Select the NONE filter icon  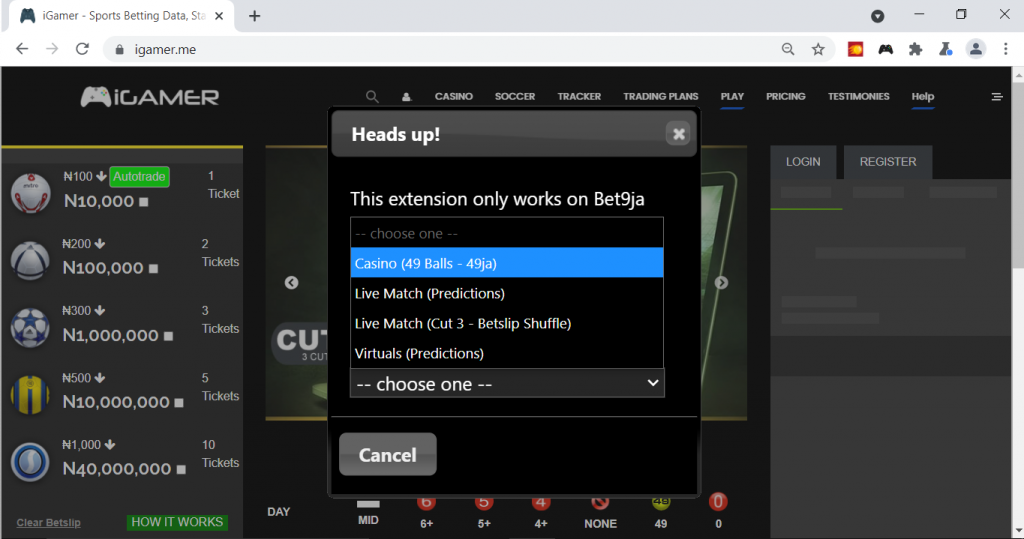click(600, 504)
